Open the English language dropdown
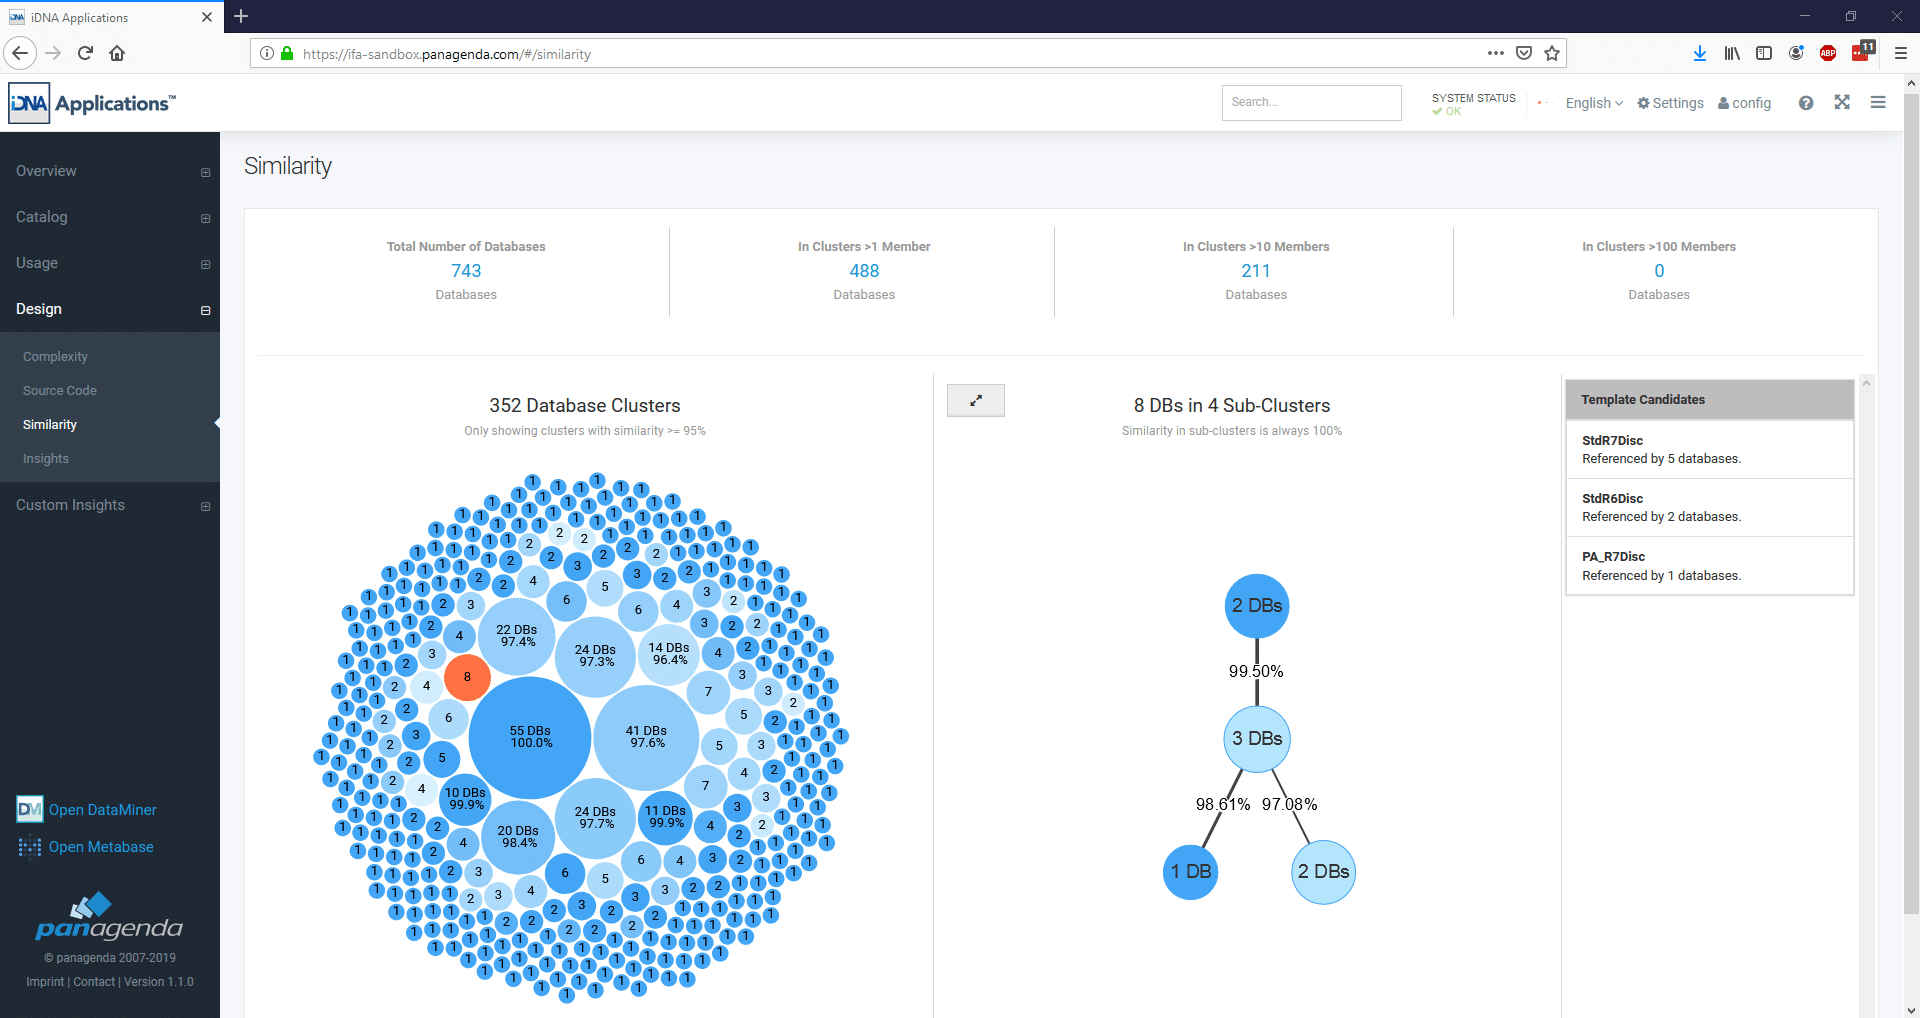This screenshot has width=1920, height=1018. tap(1594, 103)
